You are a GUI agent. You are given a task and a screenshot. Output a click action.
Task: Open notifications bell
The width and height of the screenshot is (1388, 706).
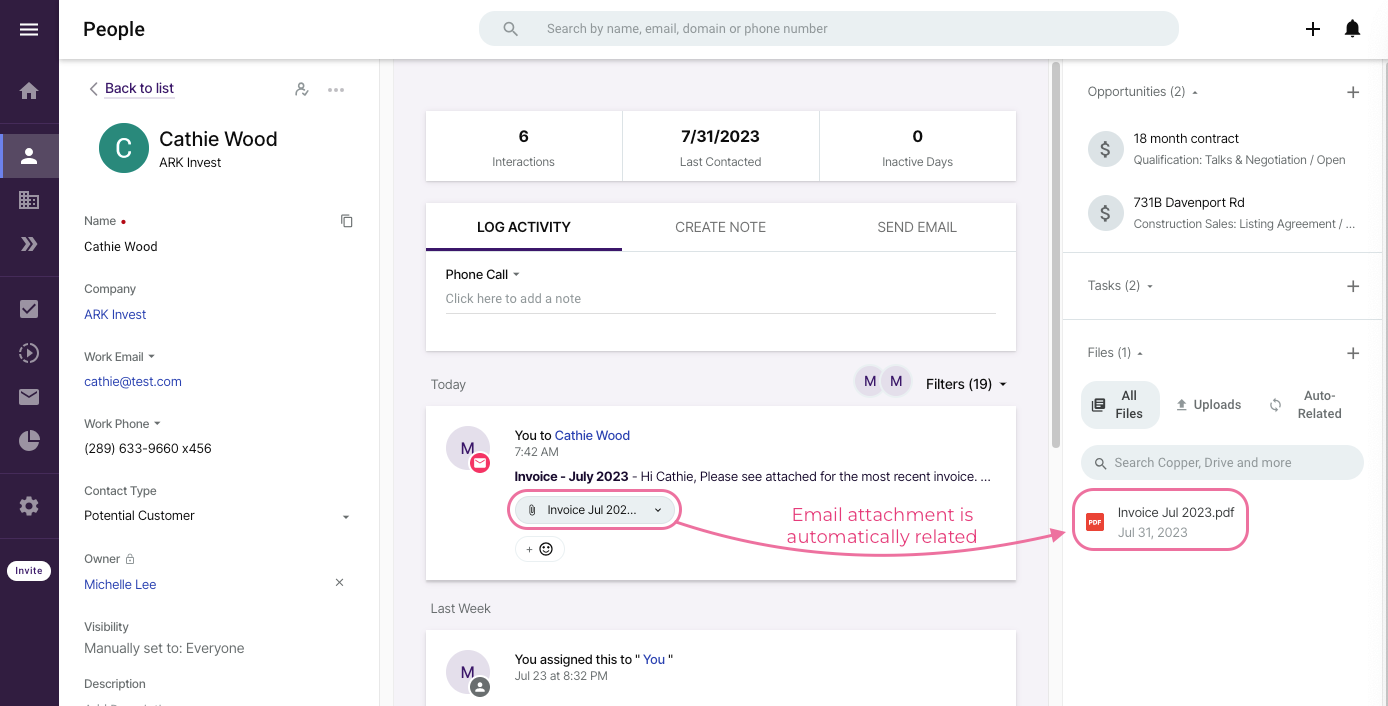[x=1352, y=29]
